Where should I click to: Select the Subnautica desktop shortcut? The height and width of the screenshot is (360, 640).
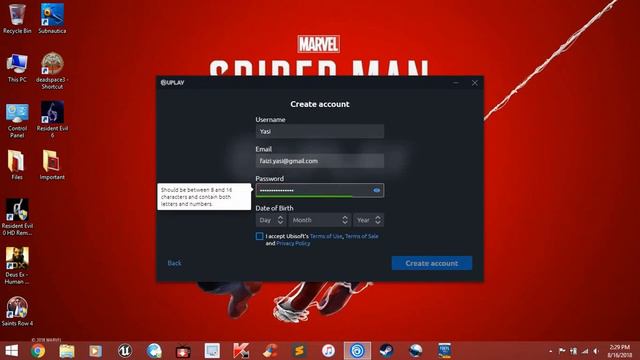(x=52, y=19)
